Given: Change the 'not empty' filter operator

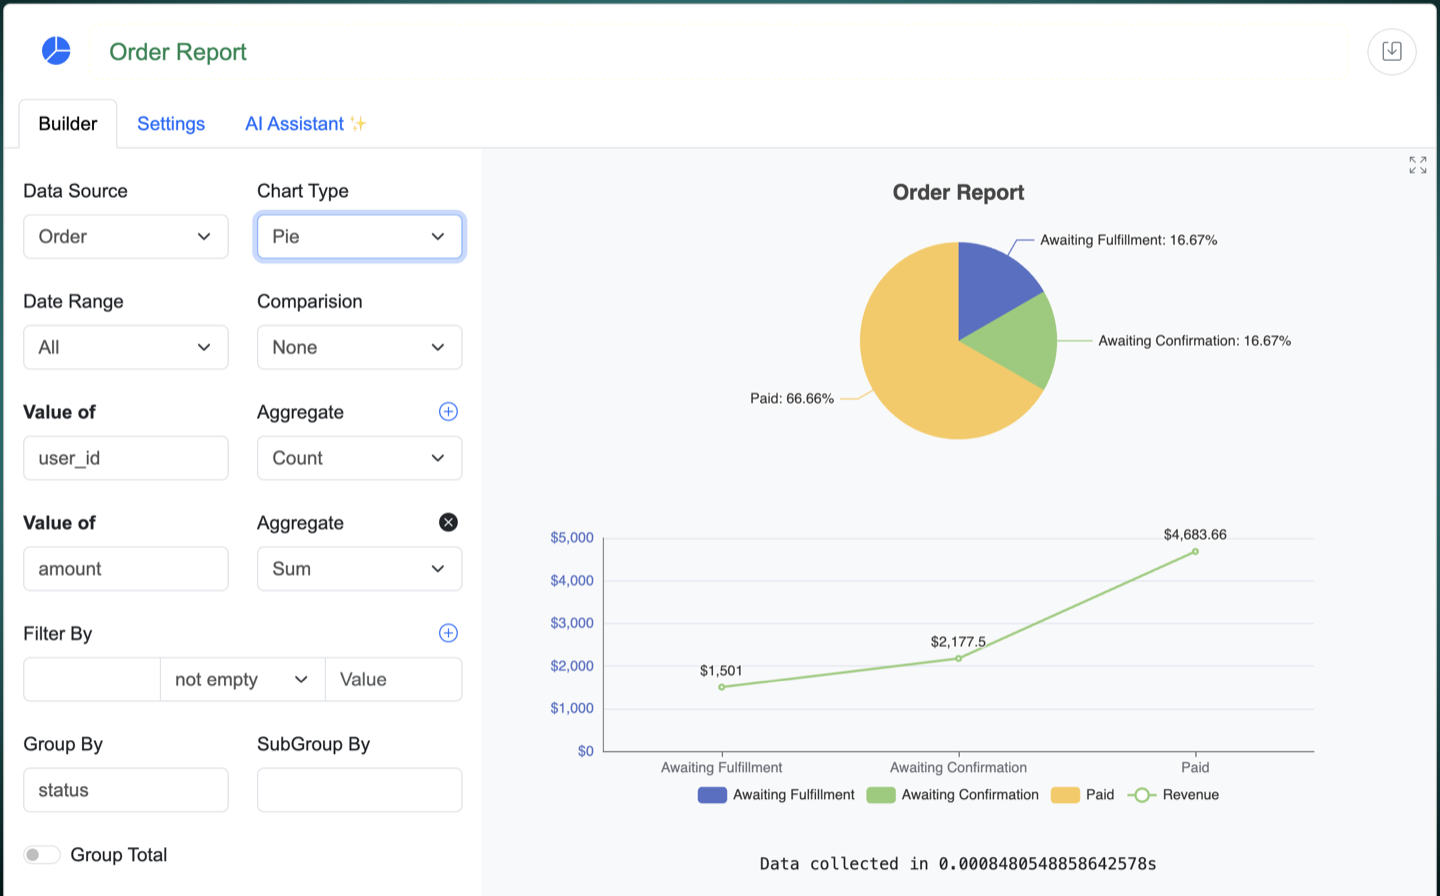Looking at the screenshot, I should point(242,680).
